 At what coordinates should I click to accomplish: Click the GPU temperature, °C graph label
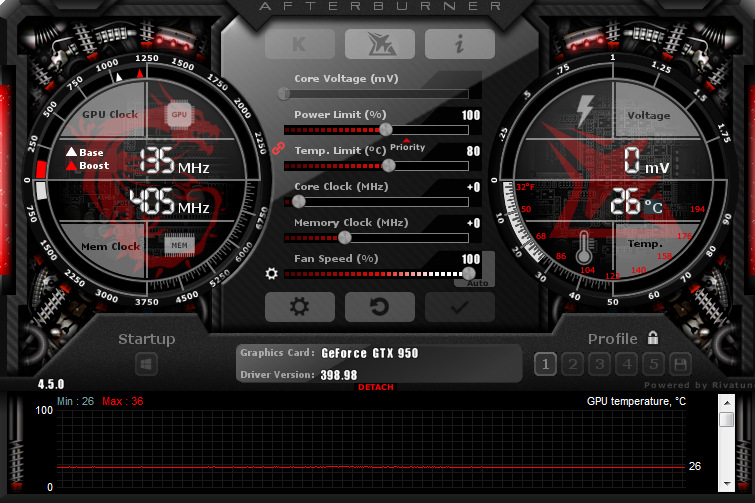coord(636,401)
